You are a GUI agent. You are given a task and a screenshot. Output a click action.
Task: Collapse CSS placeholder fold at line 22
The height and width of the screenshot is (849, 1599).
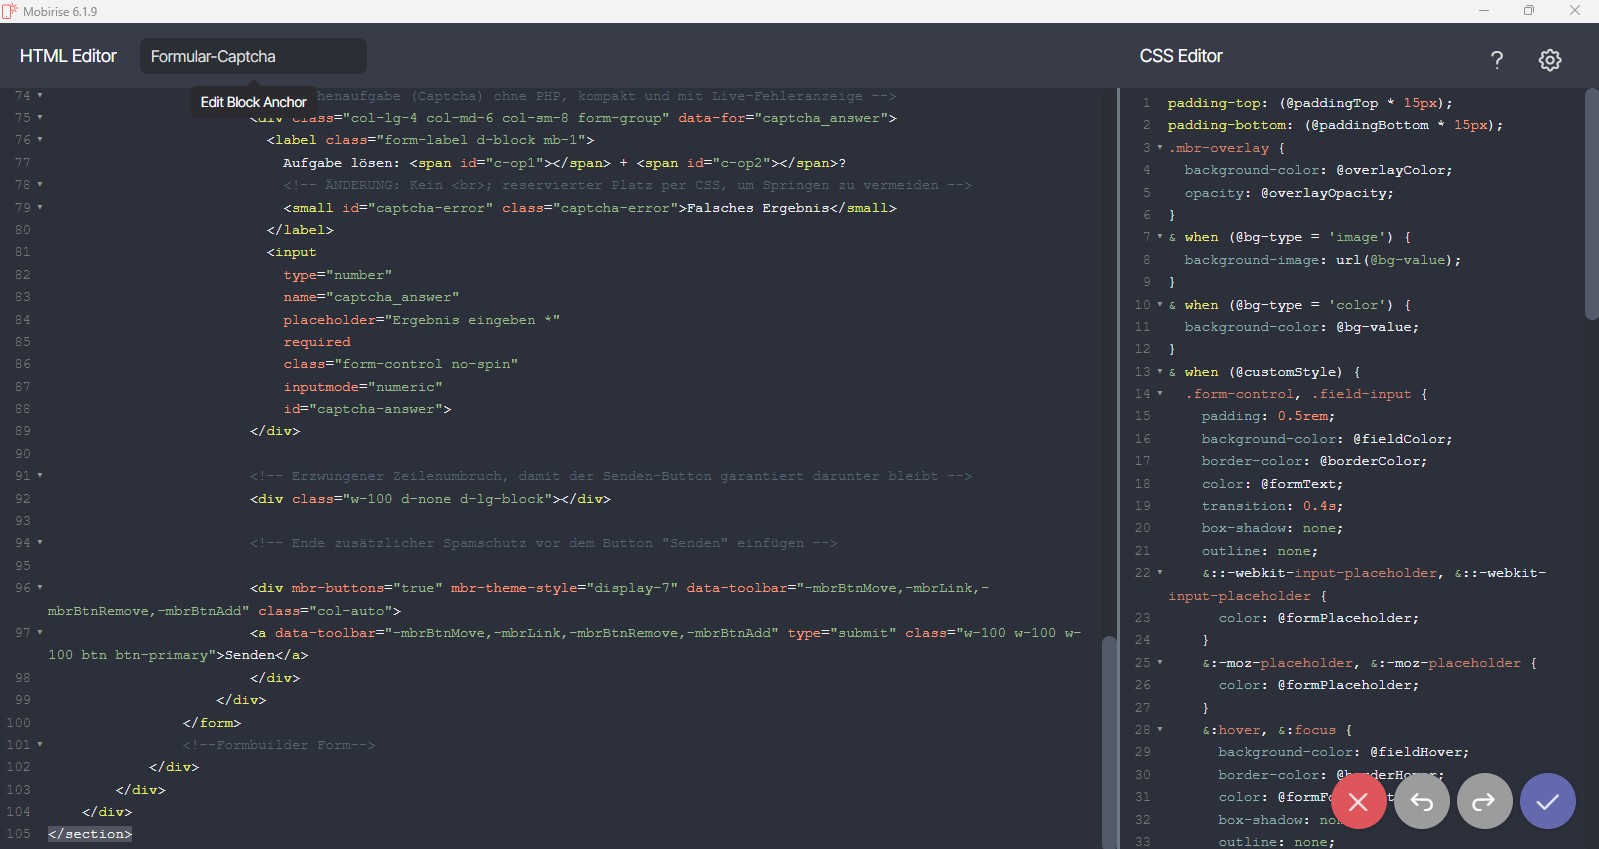point(1160,572)
